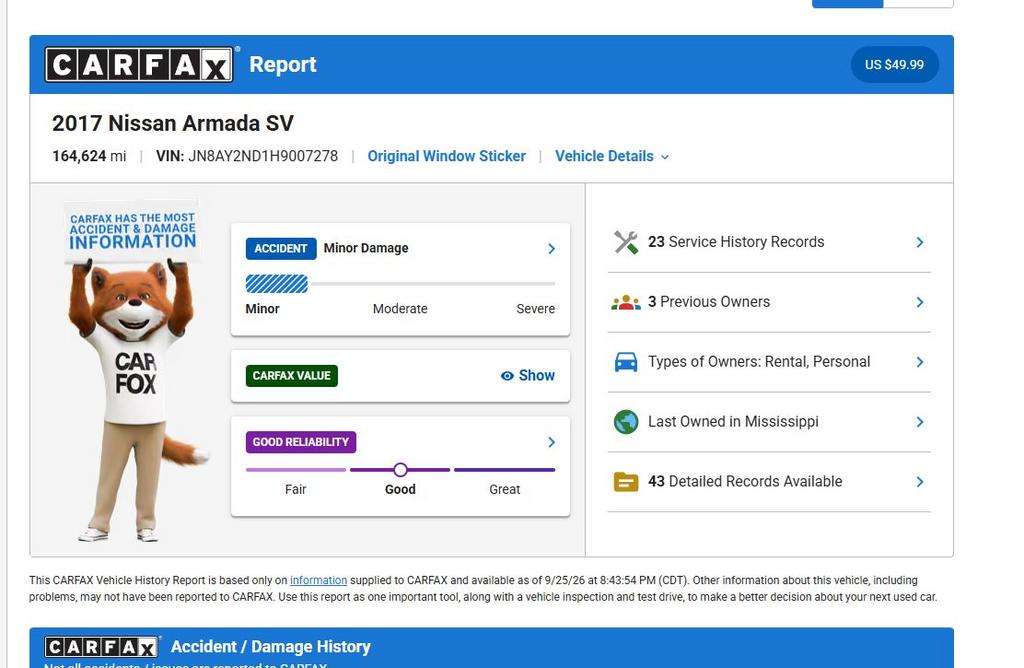Click the accident severity damage bar
This screenshot has width=1024, height=668.
pyautogui.click(x=400, y=284)
